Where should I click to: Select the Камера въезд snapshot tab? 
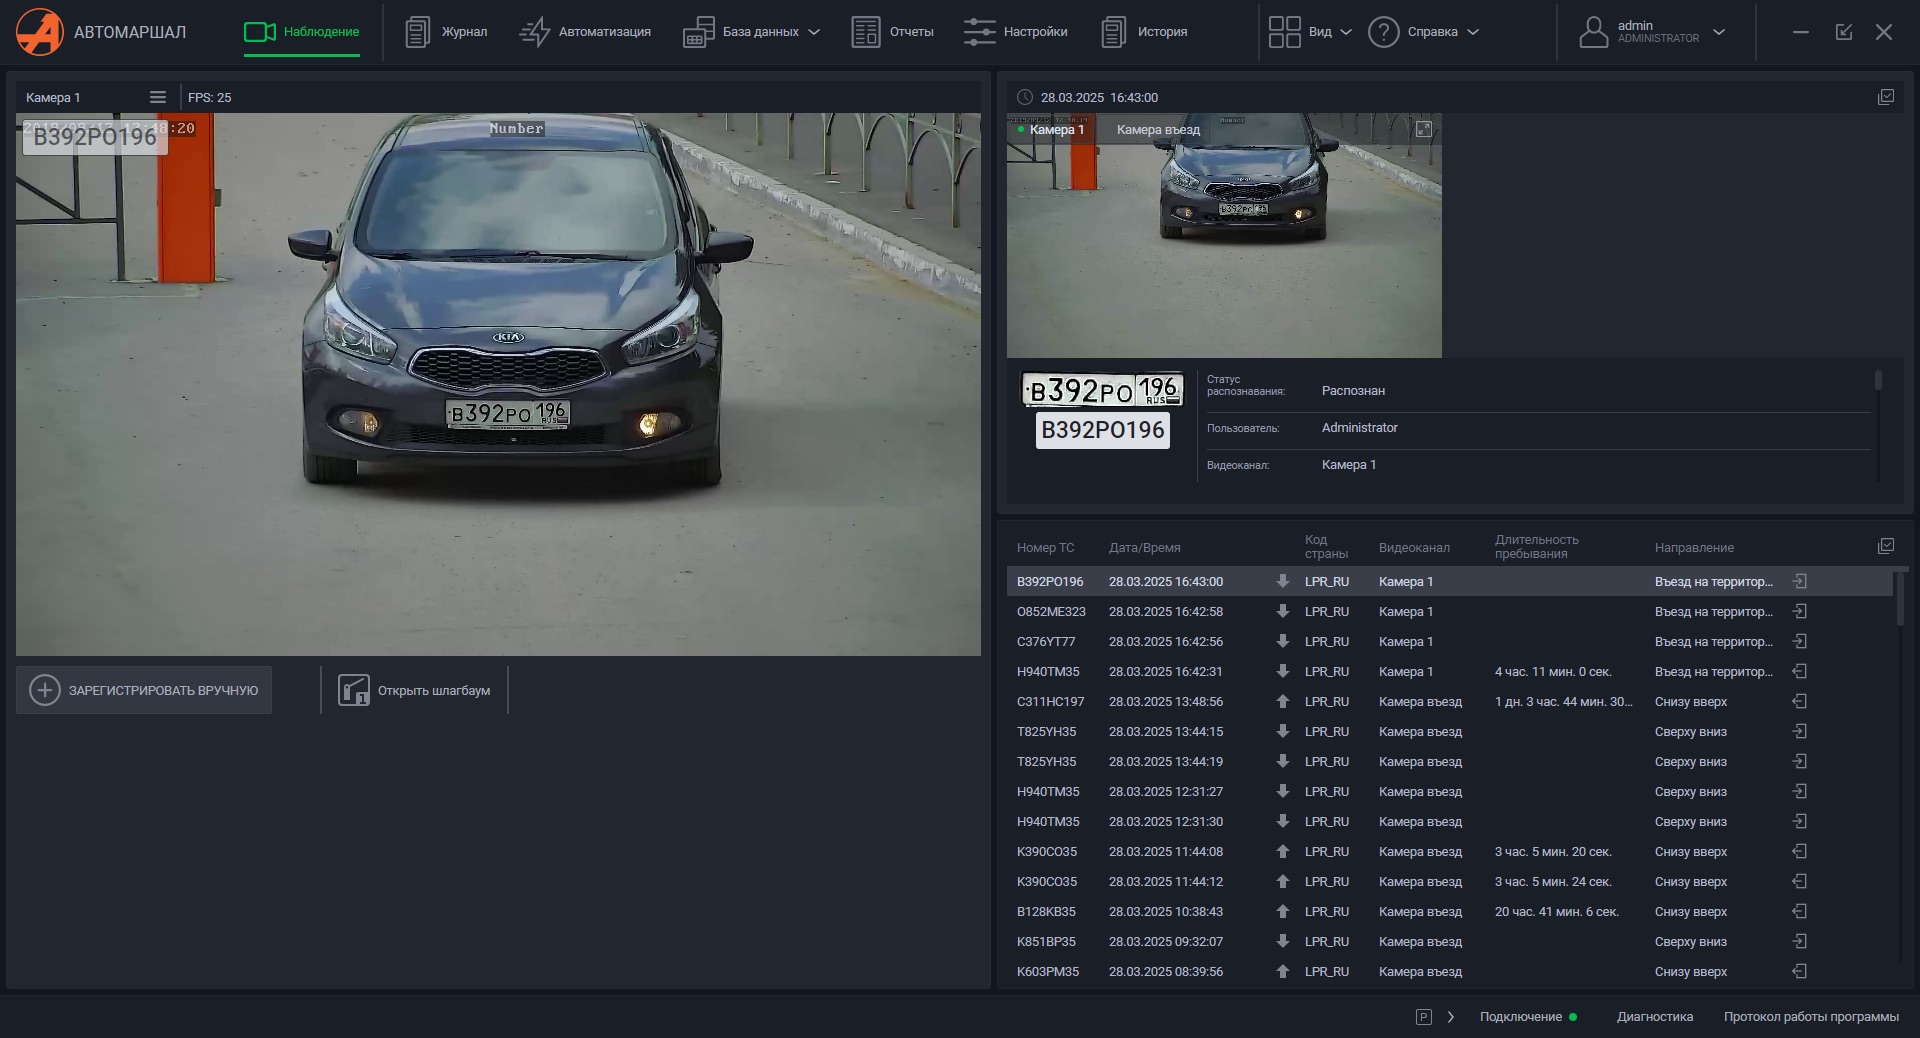click(x=1158, y=129)
